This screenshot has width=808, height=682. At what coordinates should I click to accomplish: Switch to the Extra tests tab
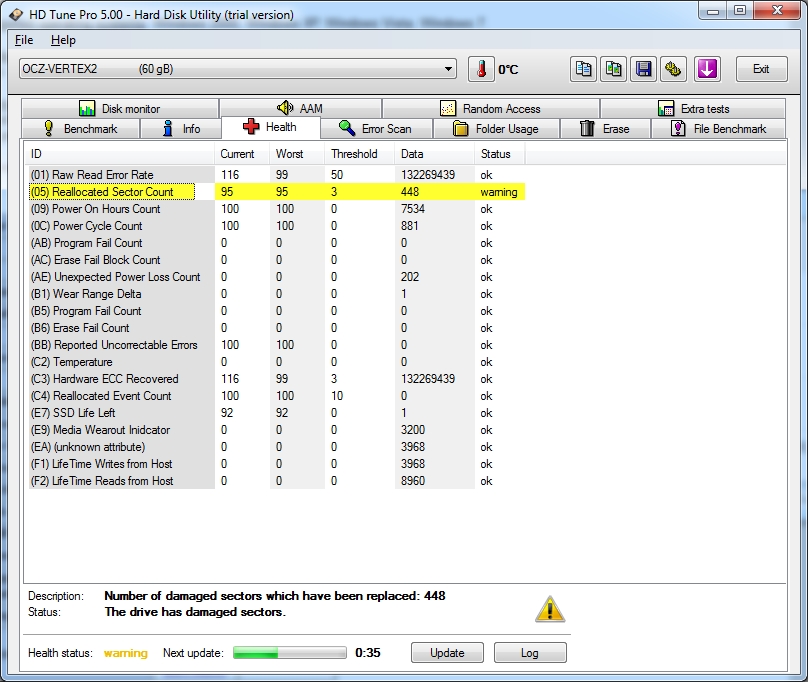click(x=693, y=109)
